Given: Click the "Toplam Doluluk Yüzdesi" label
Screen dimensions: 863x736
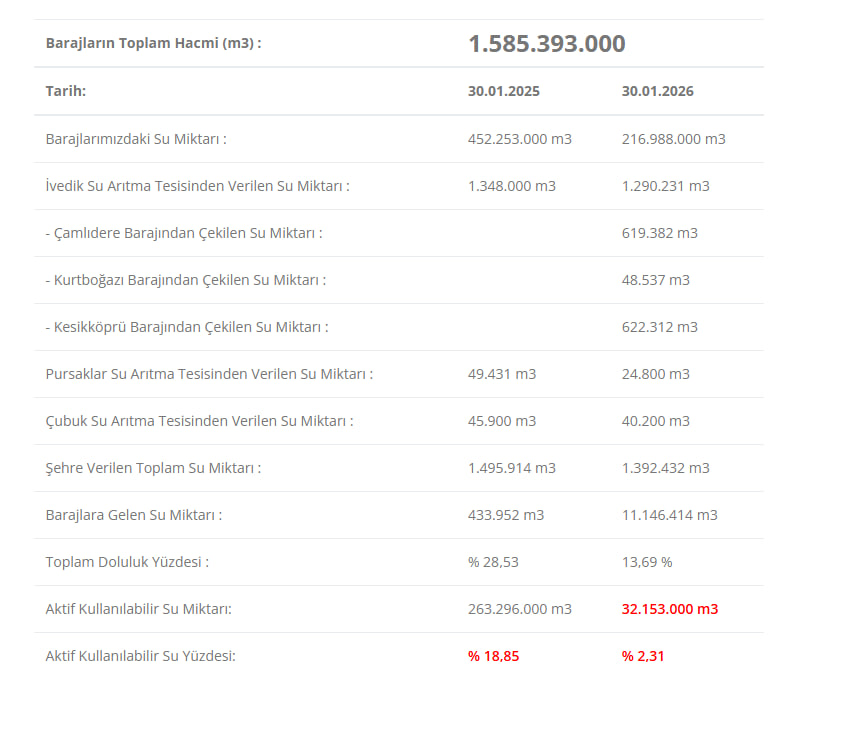Looking at the screenshot, I should click(127, 562).
